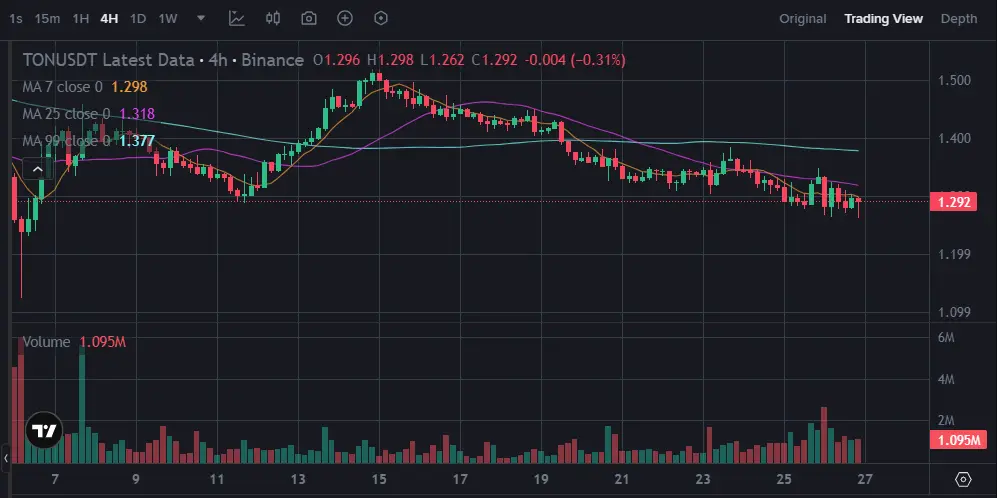
Task: Click the left arrow at chart's bottom-left edge
Action: 4,458
